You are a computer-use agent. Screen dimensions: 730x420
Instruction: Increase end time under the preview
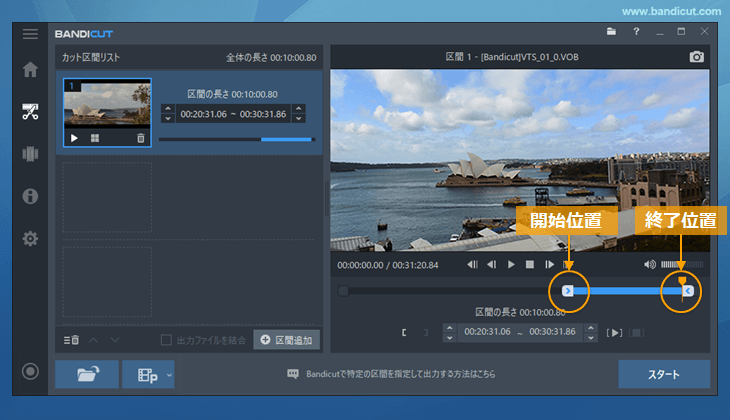(x=591, y=327)
